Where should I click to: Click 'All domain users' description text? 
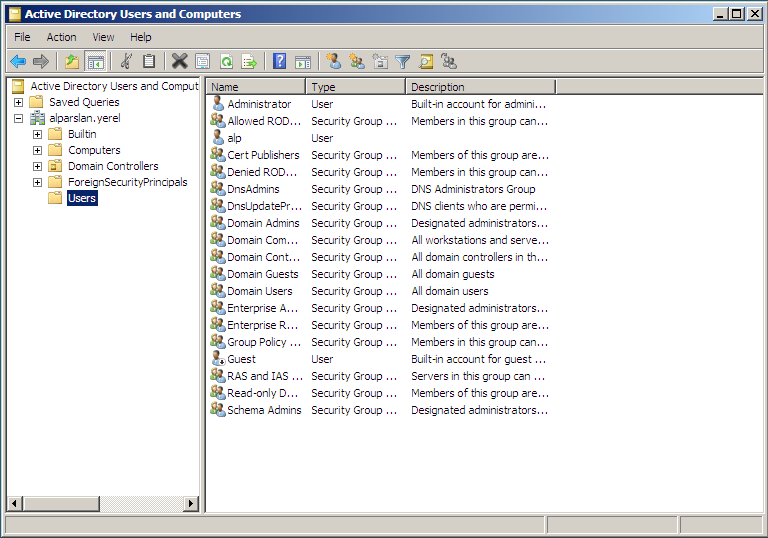pyautogui.click(x=450, y=291)
